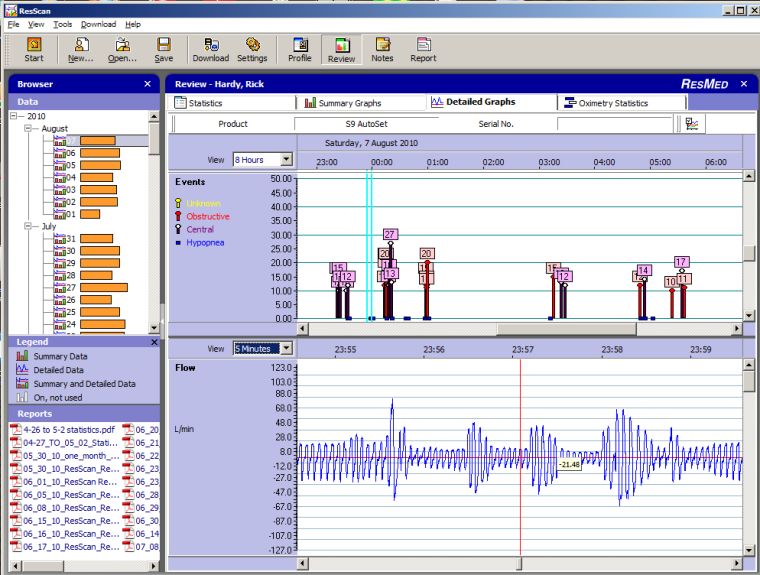The width and height of the screenshot is (760, 575).
Task: Click Flow graph scroll down arrow
Action: click(749, 550)
